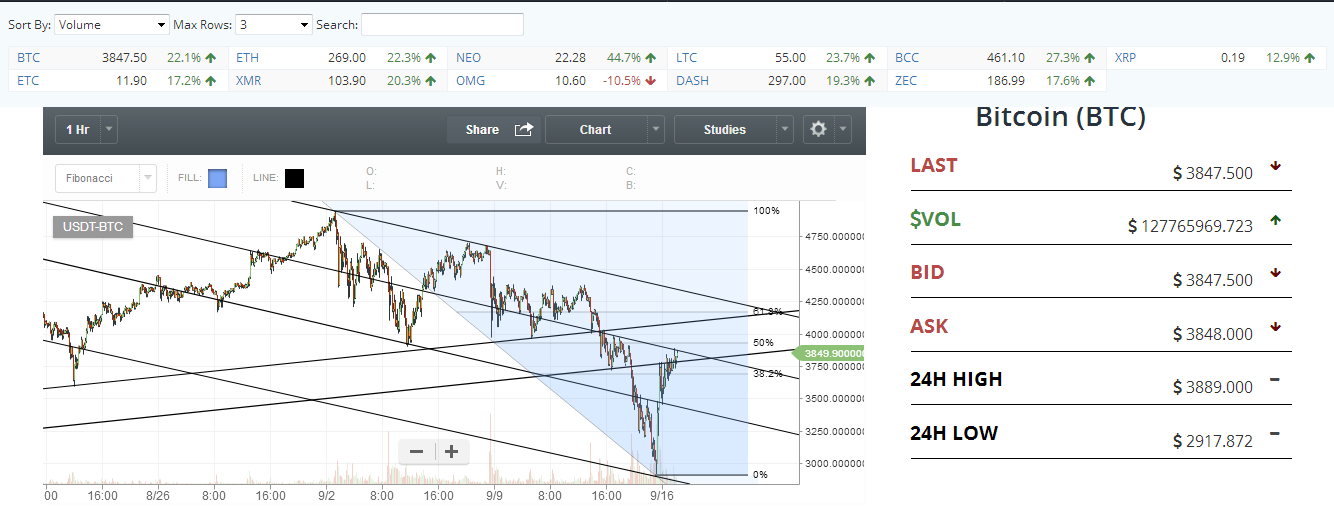
Task: Click into the Search input field
Action: pos(442,24)
